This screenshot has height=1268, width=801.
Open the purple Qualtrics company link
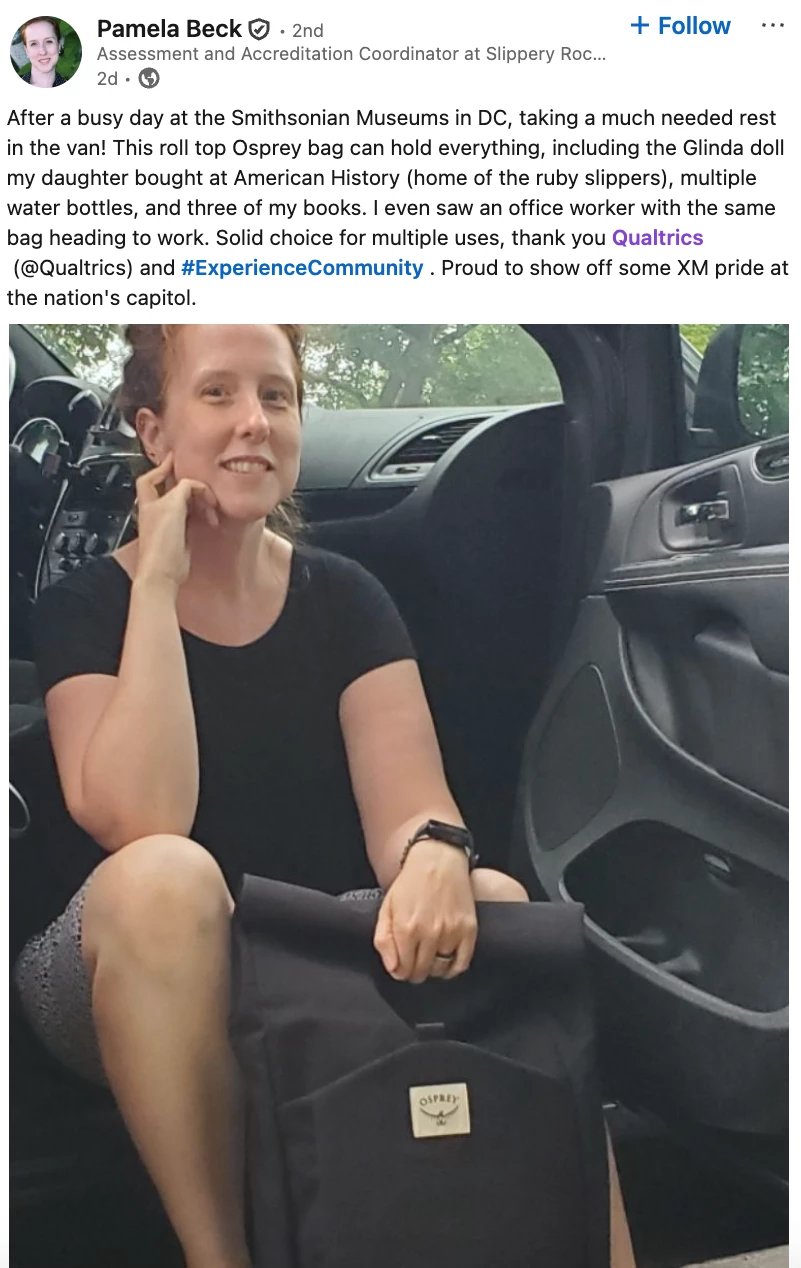(x=657, y=238)
